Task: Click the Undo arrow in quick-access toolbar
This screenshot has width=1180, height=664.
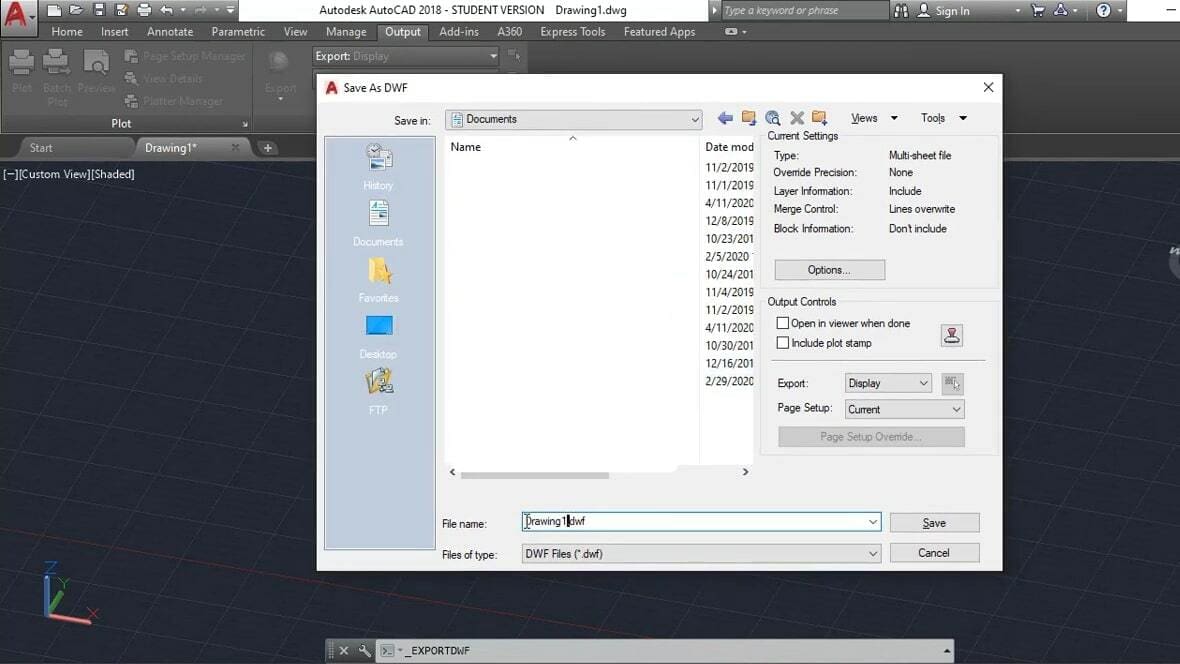Action: (x=166, y=11)
